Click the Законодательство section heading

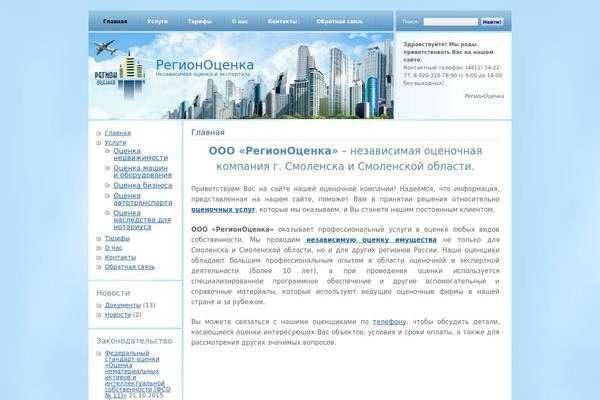(x=134, y=341)
